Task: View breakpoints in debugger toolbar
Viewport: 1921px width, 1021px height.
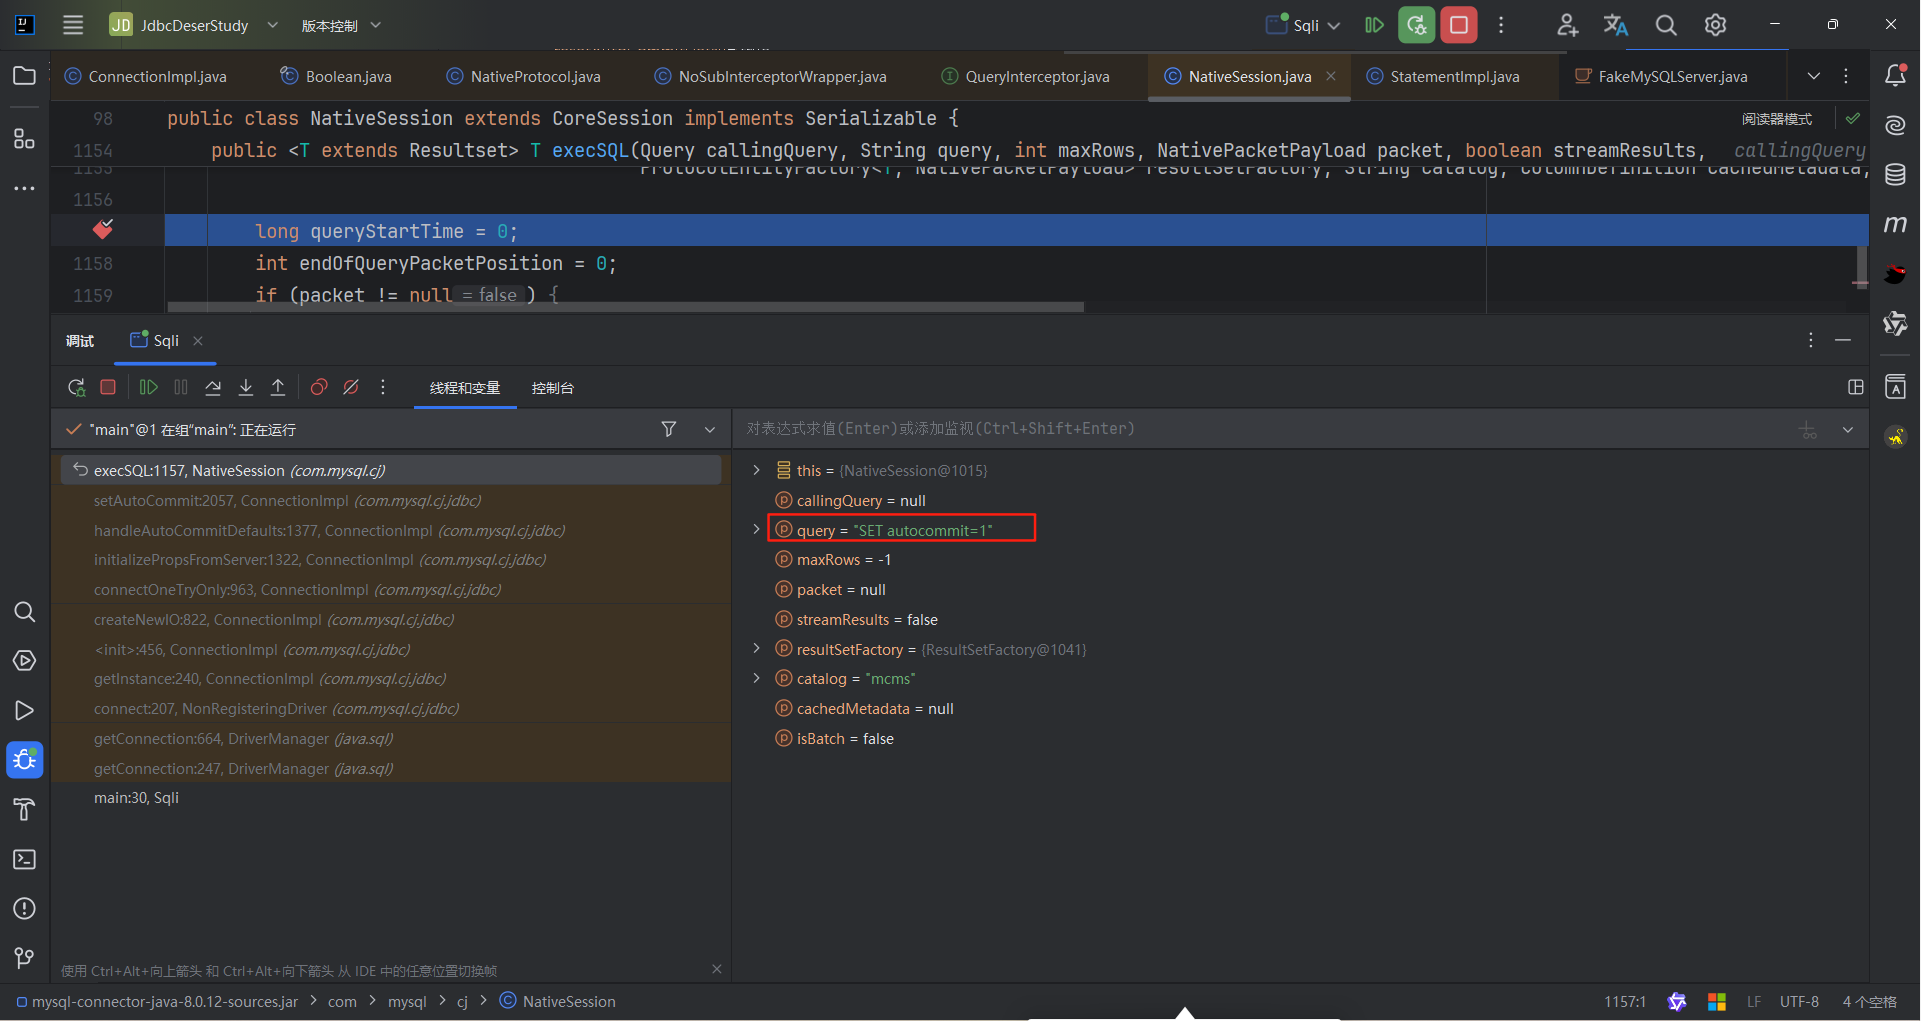Action: coord(319,387)
